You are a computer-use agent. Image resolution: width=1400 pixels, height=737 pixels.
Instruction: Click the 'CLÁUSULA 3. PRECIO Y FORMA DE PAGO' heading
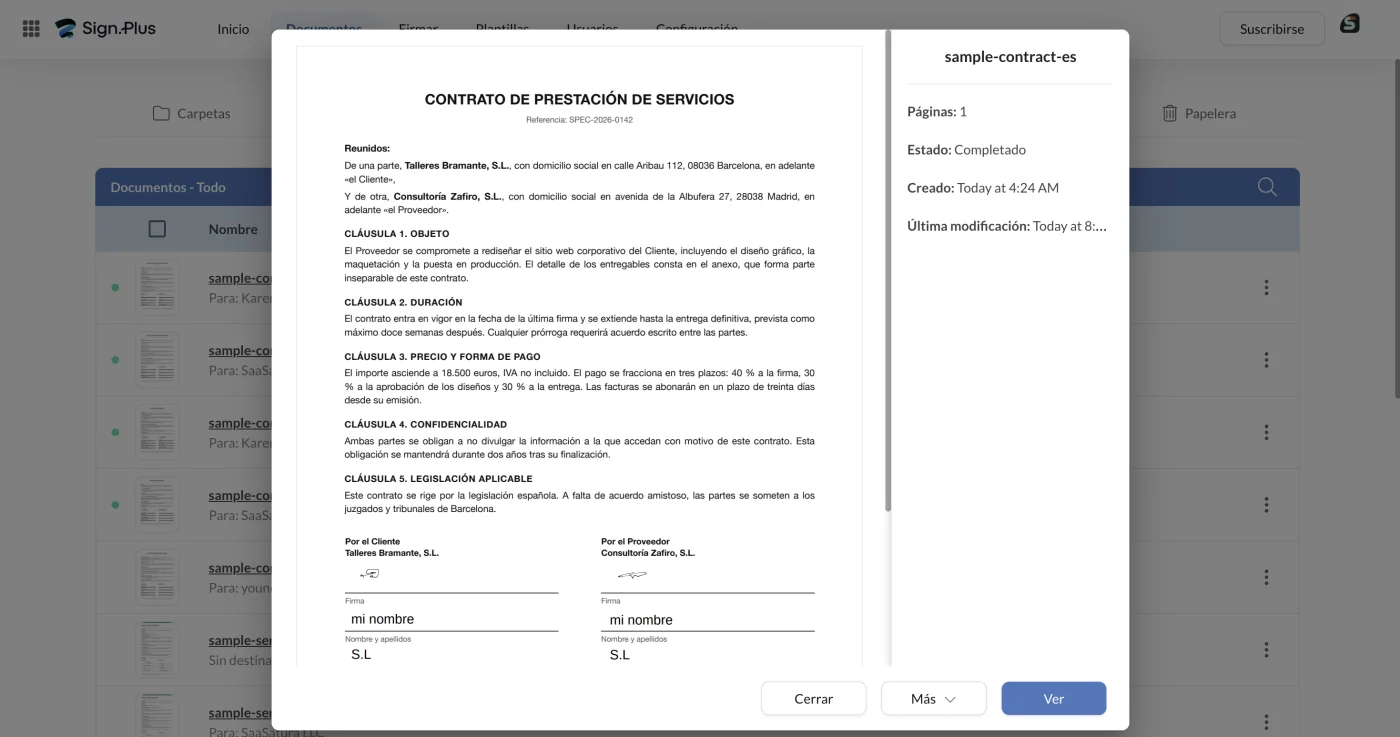click(442, 356)
